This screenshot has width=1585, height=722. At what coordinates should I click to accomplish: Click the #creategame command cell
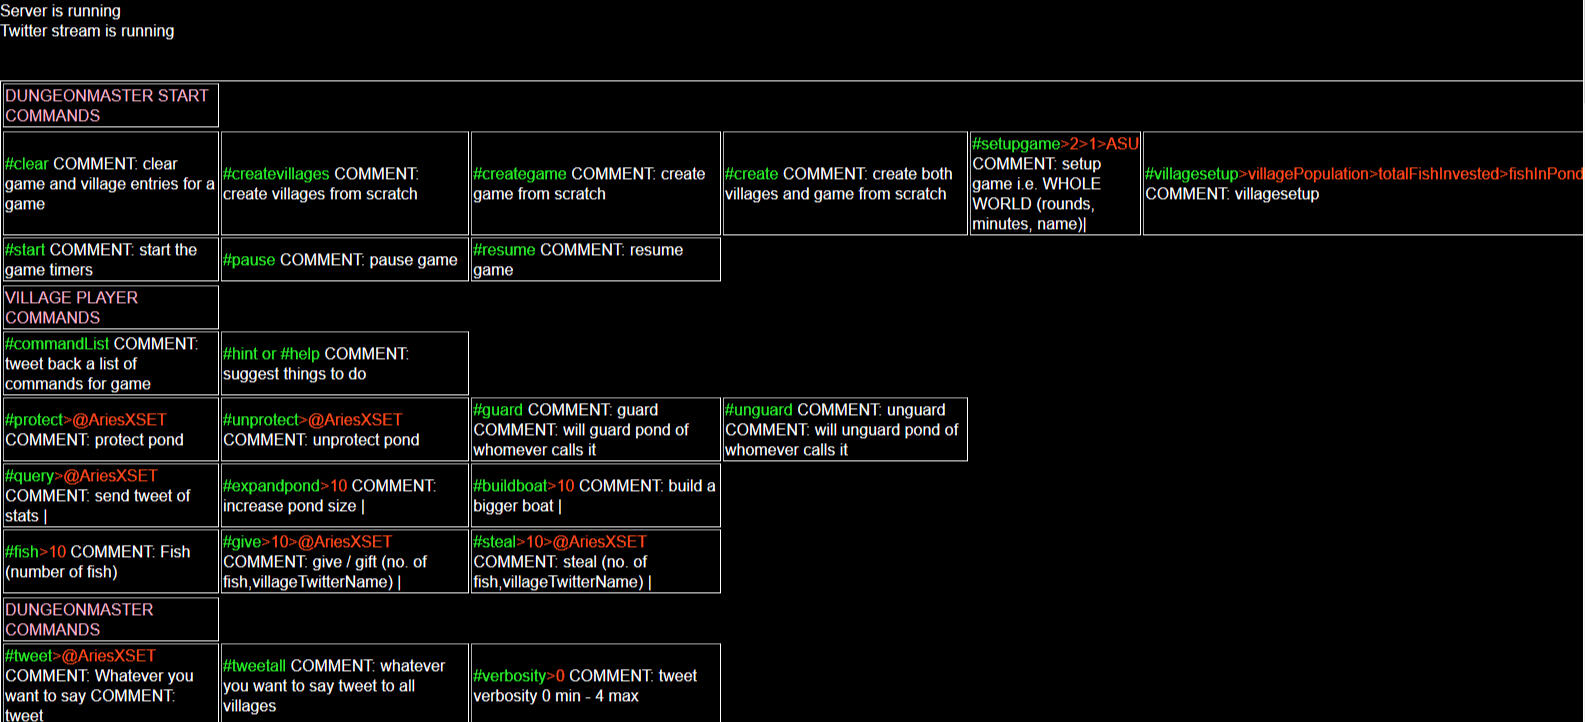pos(520,174)
